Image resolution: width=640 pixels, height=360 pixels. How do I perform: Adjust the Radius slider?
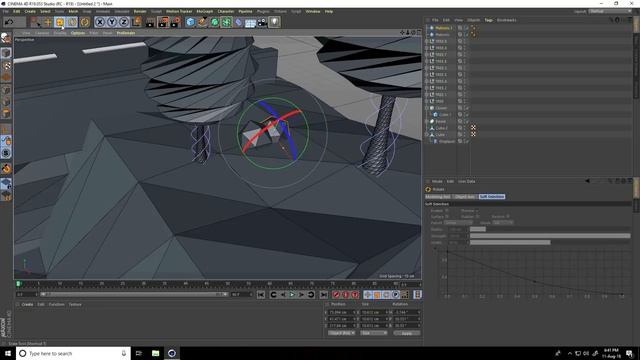coord(550,229)
